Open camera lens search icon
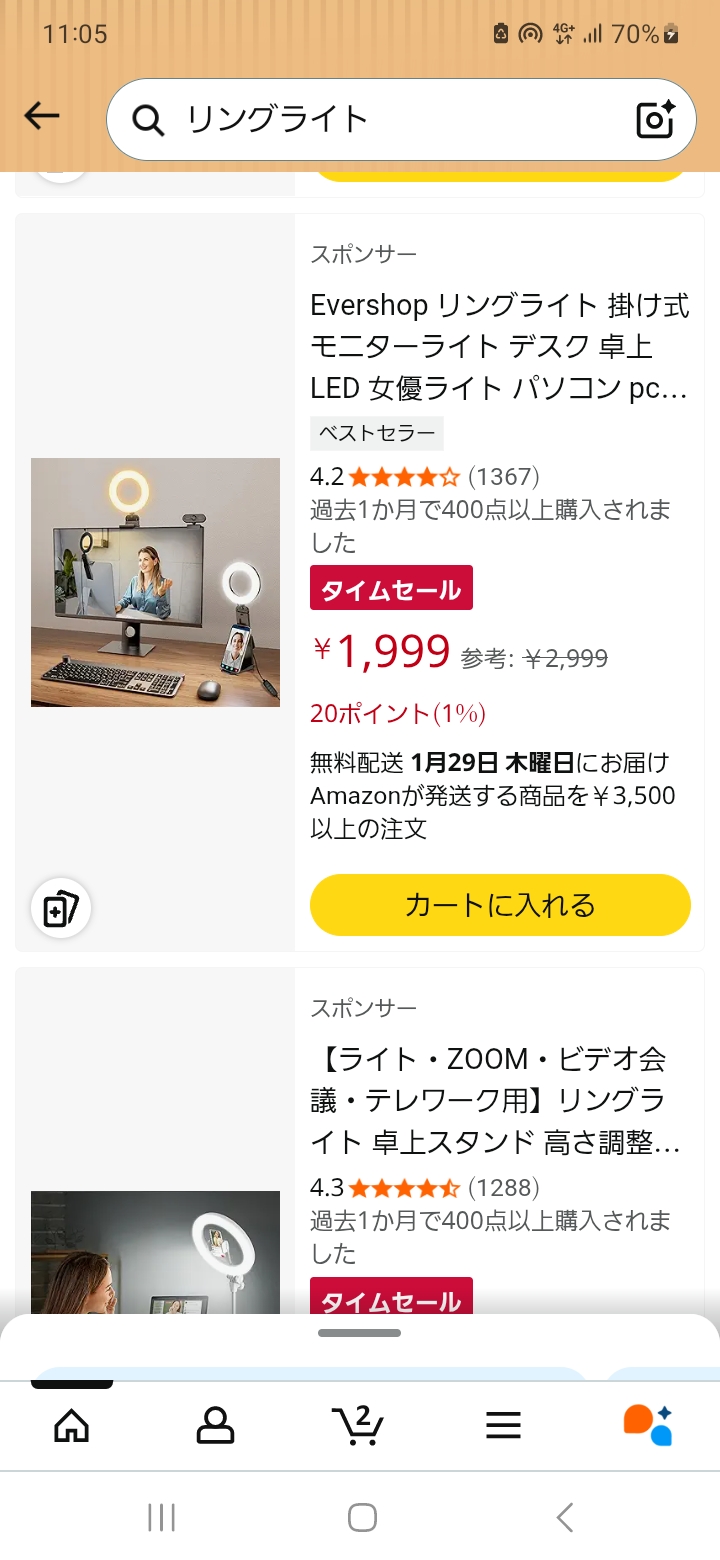 point(656,120)
